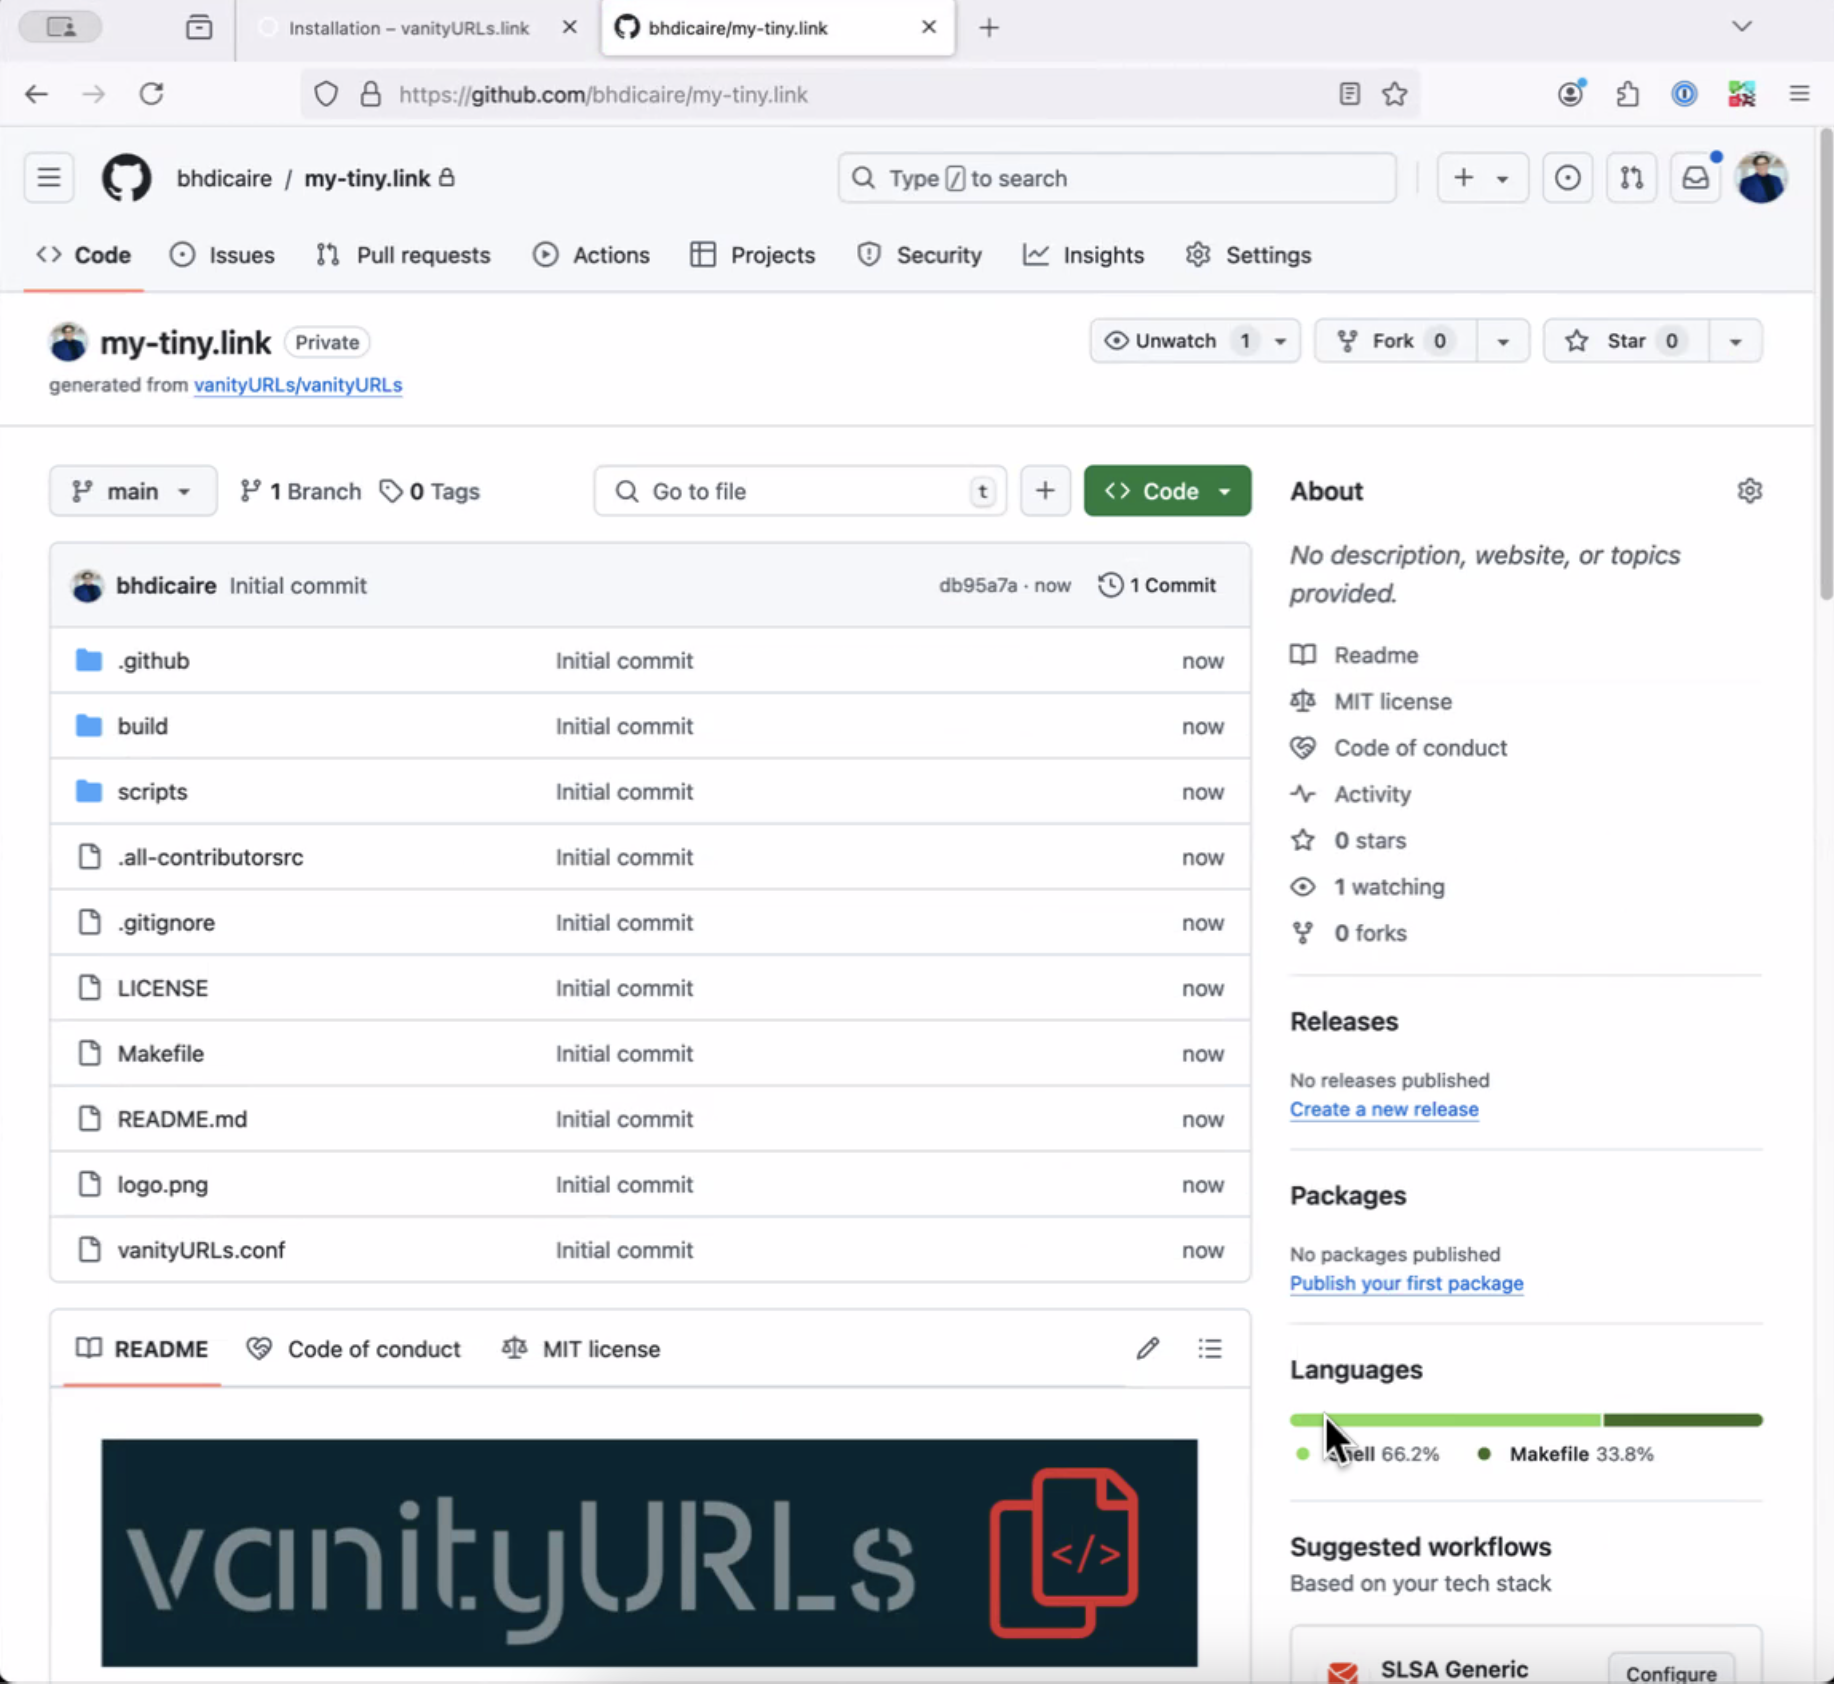Open the .github folder
The height and width of the screenshot is (1684, 1834).
click(x=153, y=661)
